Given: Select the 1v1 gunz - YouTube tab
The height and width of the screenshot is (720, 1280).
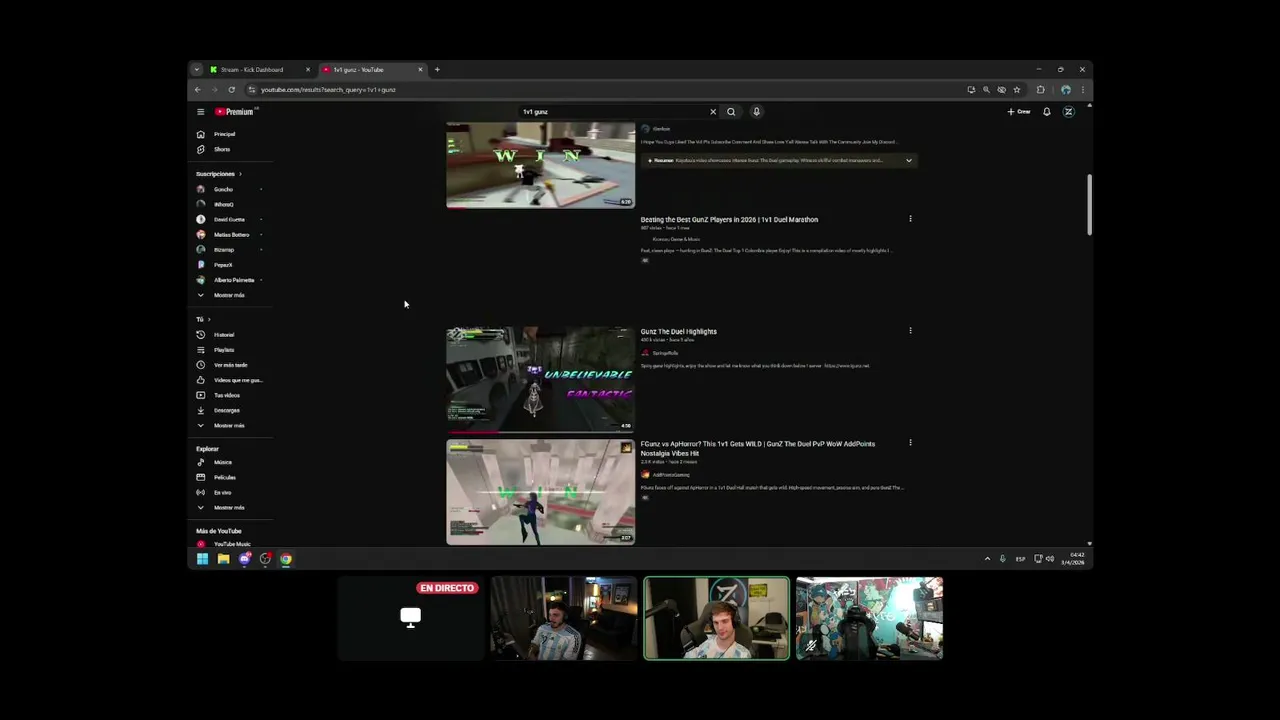Looking at the screenshot, I should coord(372,70).
